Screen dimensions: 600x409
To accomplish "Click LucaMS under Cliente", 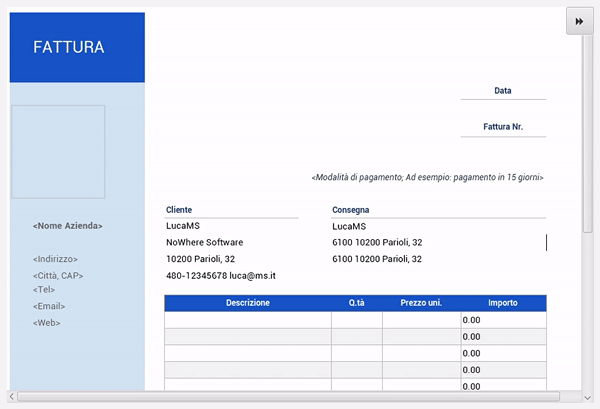I will pos(183,226).
